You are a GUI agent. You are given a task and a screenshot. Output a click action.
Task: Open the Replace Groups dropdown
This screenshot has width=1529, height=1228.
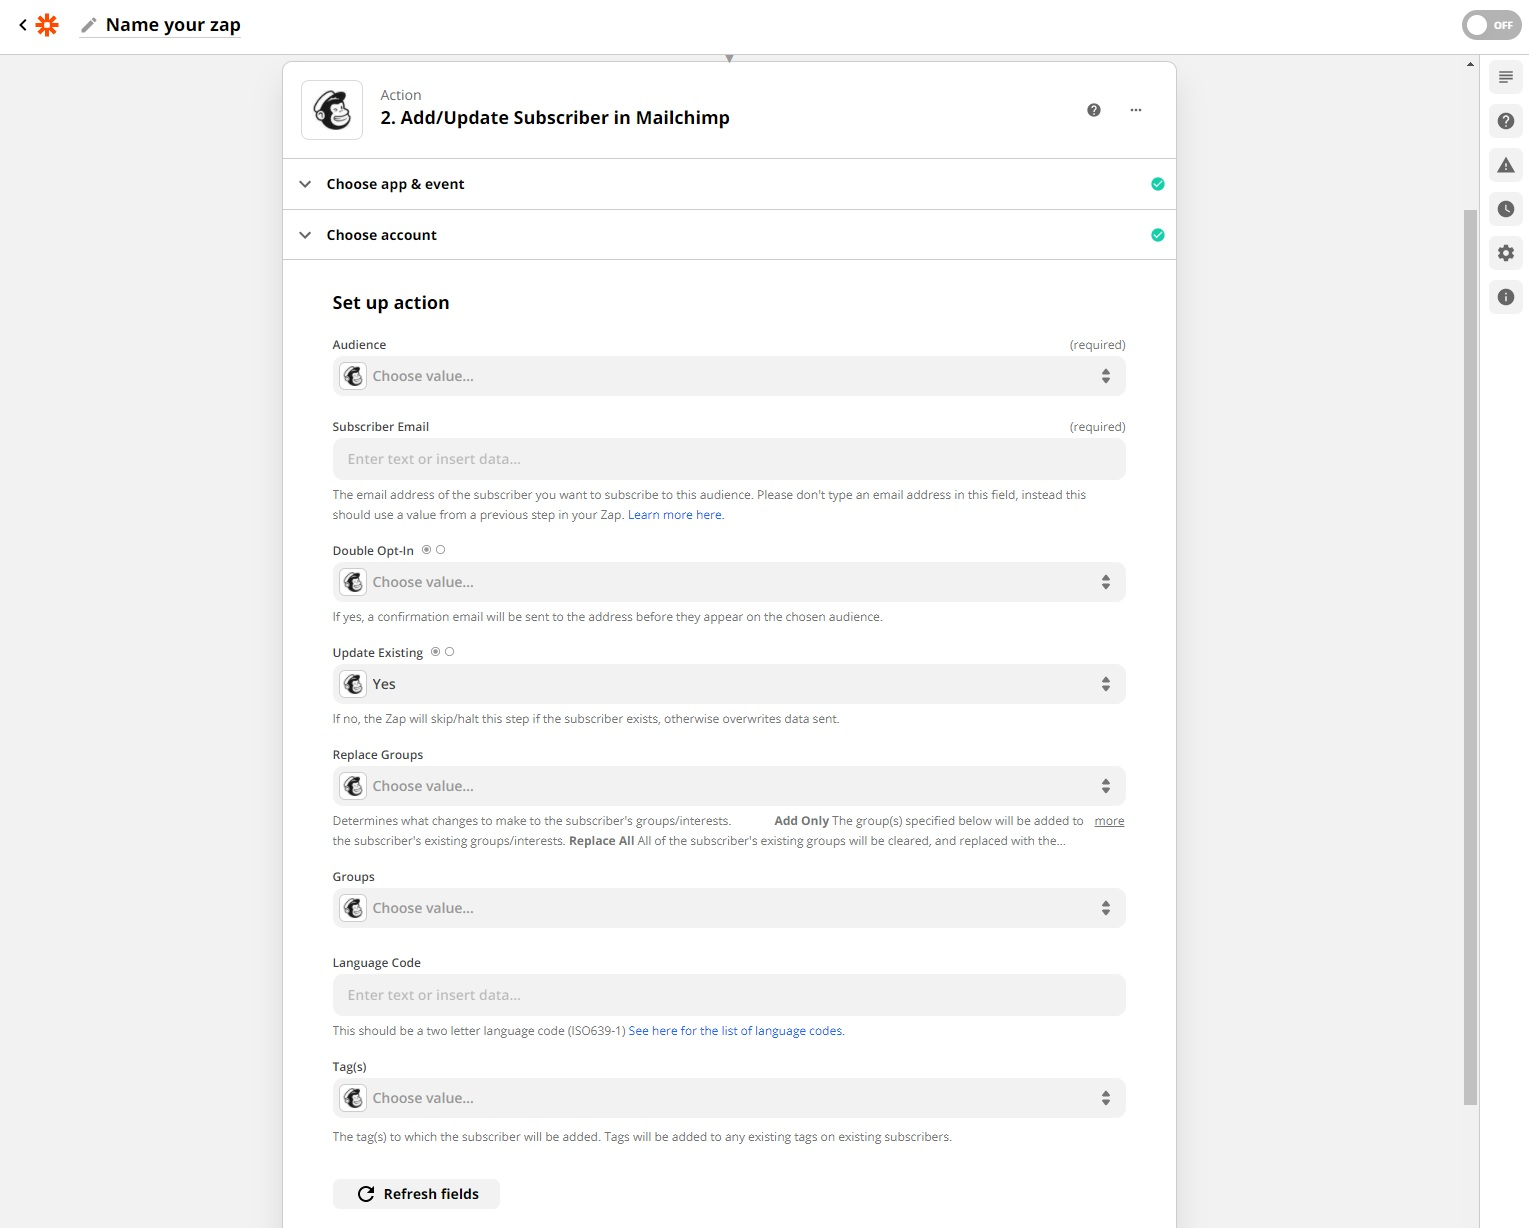tap(729, 786)
